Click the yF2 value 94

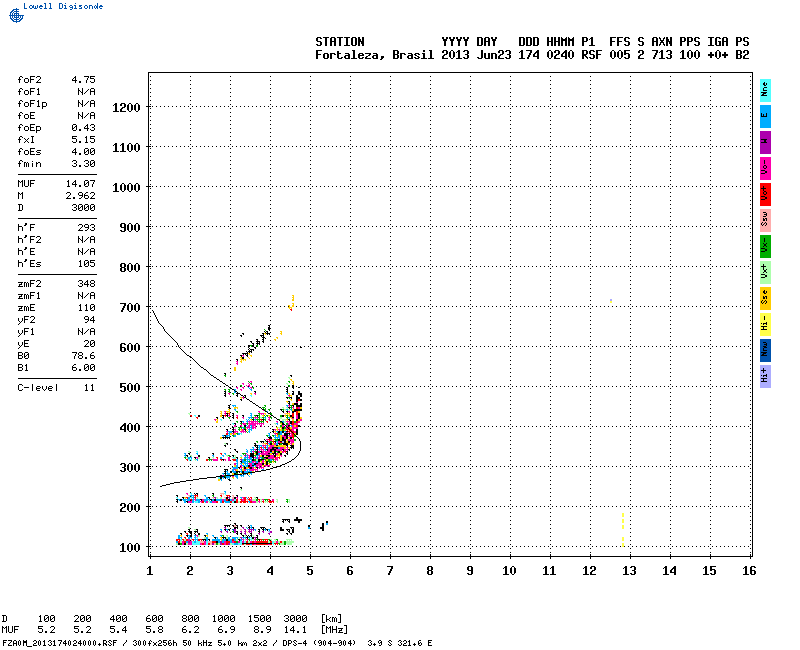[x=89, y=320]
